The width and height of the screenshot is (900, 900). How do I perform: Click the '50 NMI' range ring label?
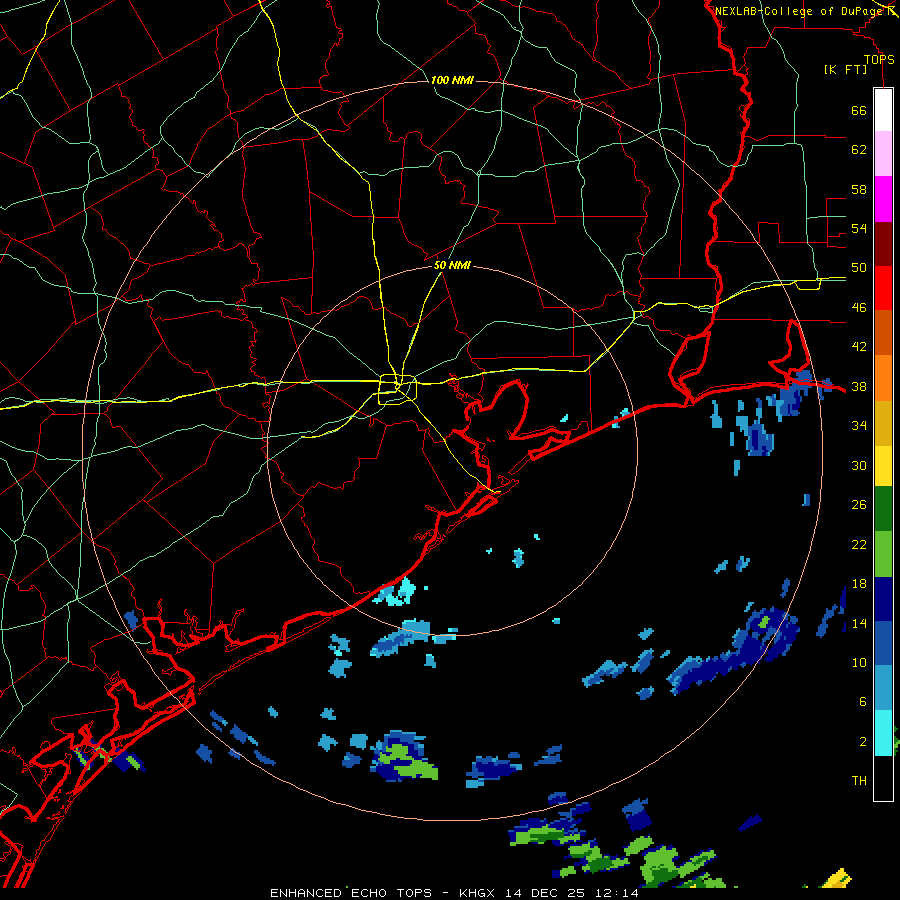[452, 265]
